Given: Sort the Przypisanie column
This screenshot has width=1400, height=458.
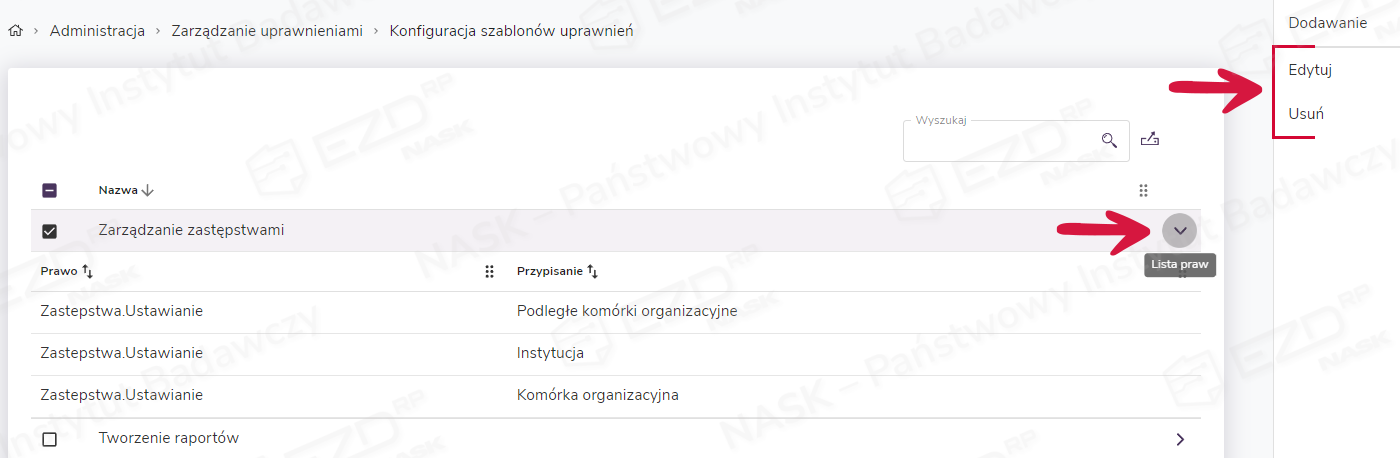Looking at the screenshot, I should [593, 271].
